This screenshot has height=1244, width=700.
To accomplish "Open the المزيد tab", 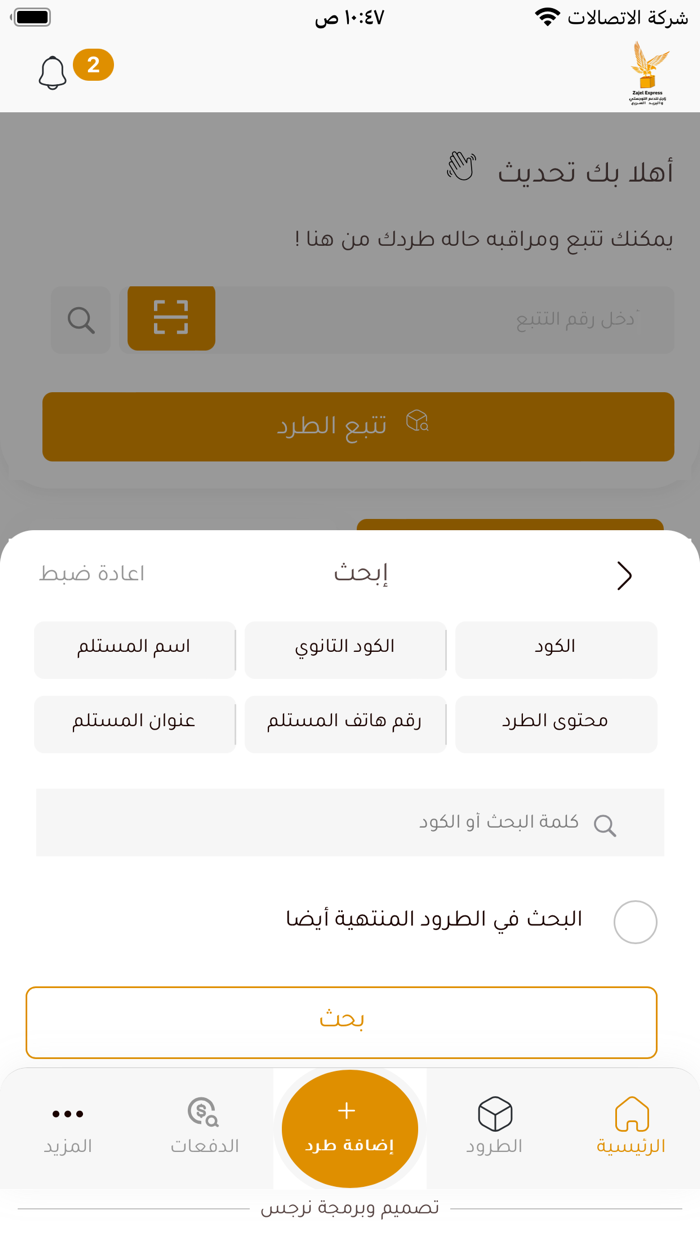I will (70, 1128).
